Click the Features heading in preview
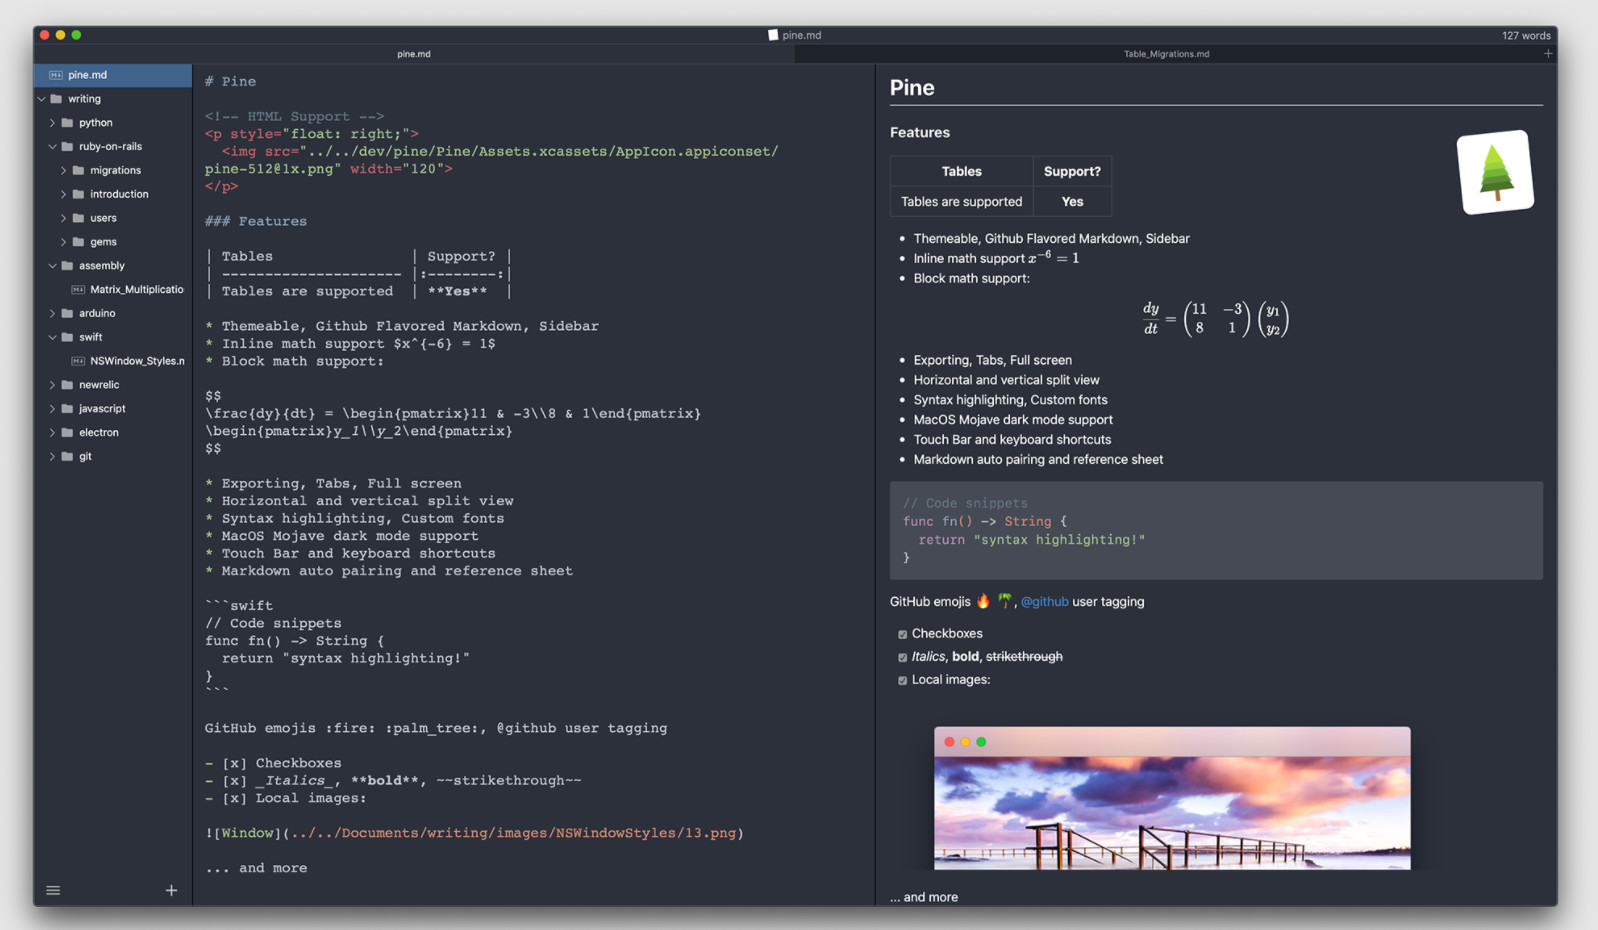This screenshot has width=1598, height=930. 920,132
